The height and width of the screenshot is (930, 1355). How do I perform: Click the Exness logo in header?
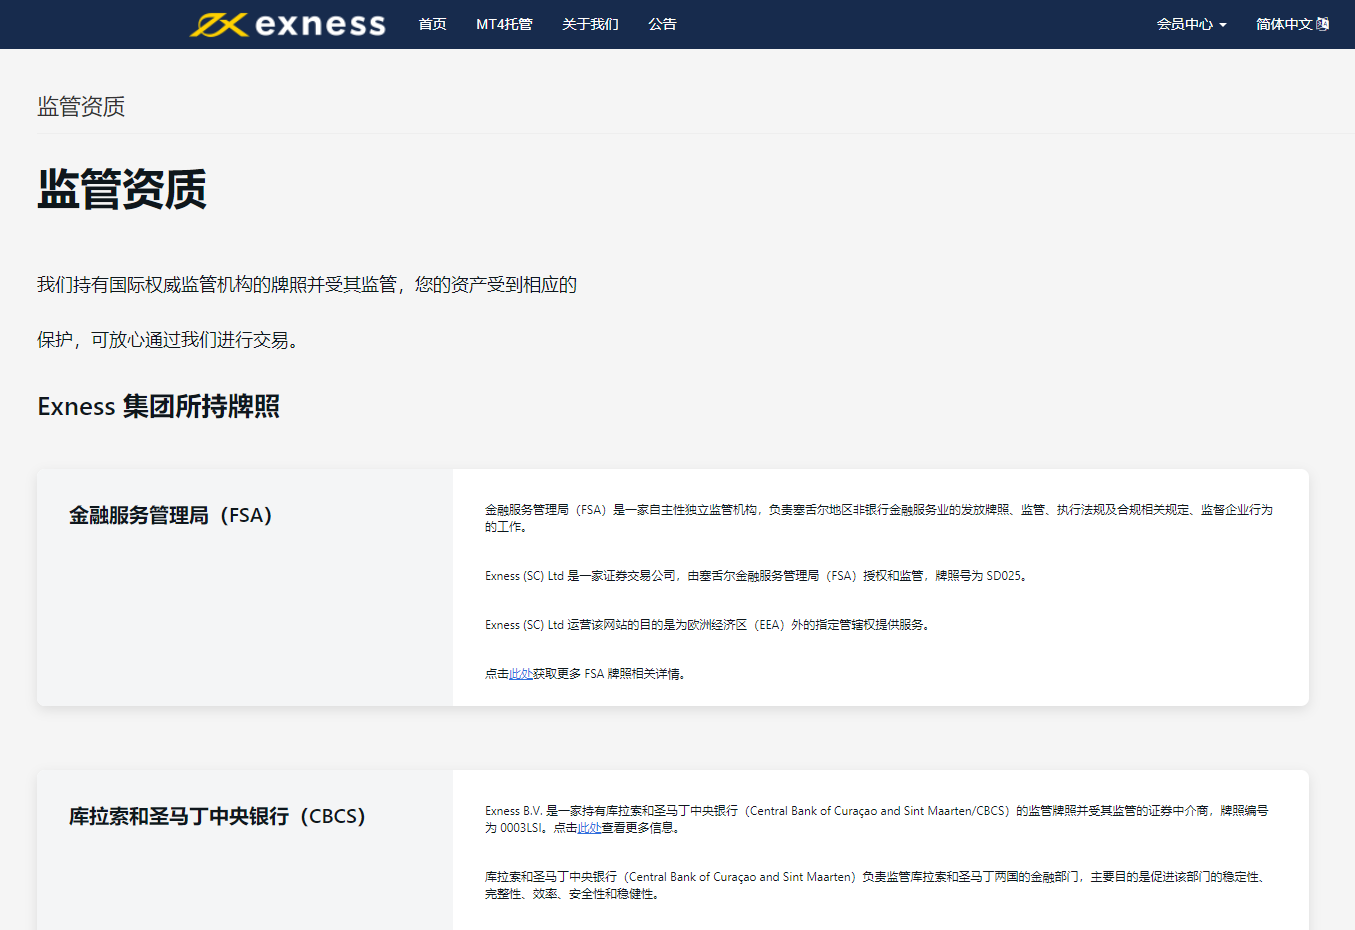click(x=288, y=24)
